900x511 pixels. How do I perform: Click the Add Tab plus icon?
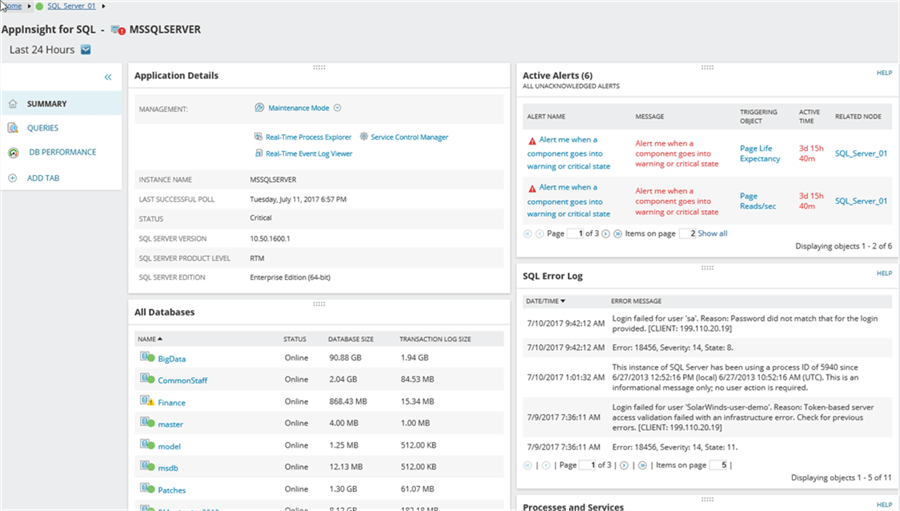click(12, 178)
